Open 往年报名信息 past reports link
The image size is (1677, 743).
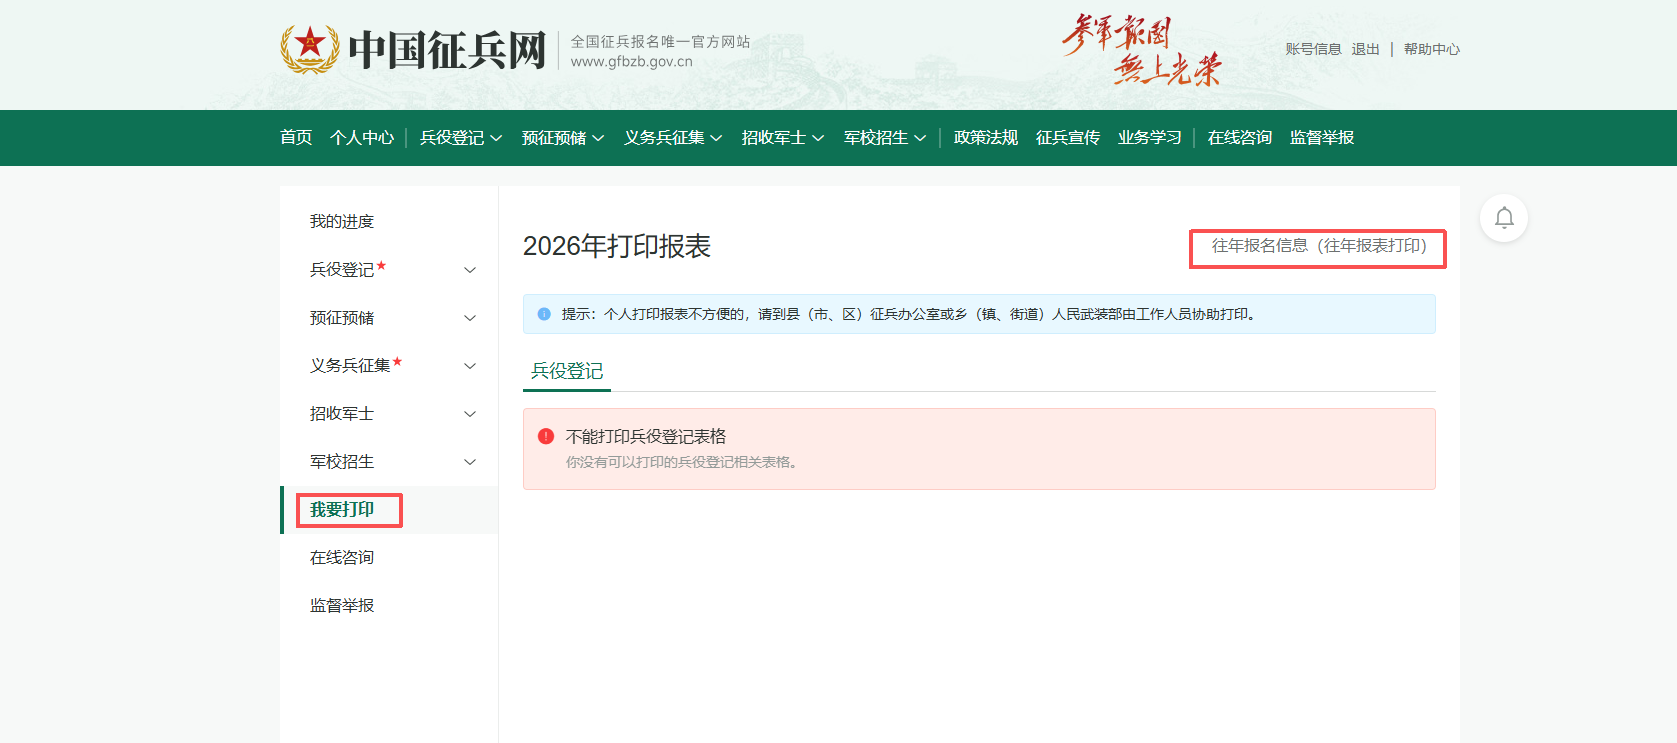[x=1318, y=246]
